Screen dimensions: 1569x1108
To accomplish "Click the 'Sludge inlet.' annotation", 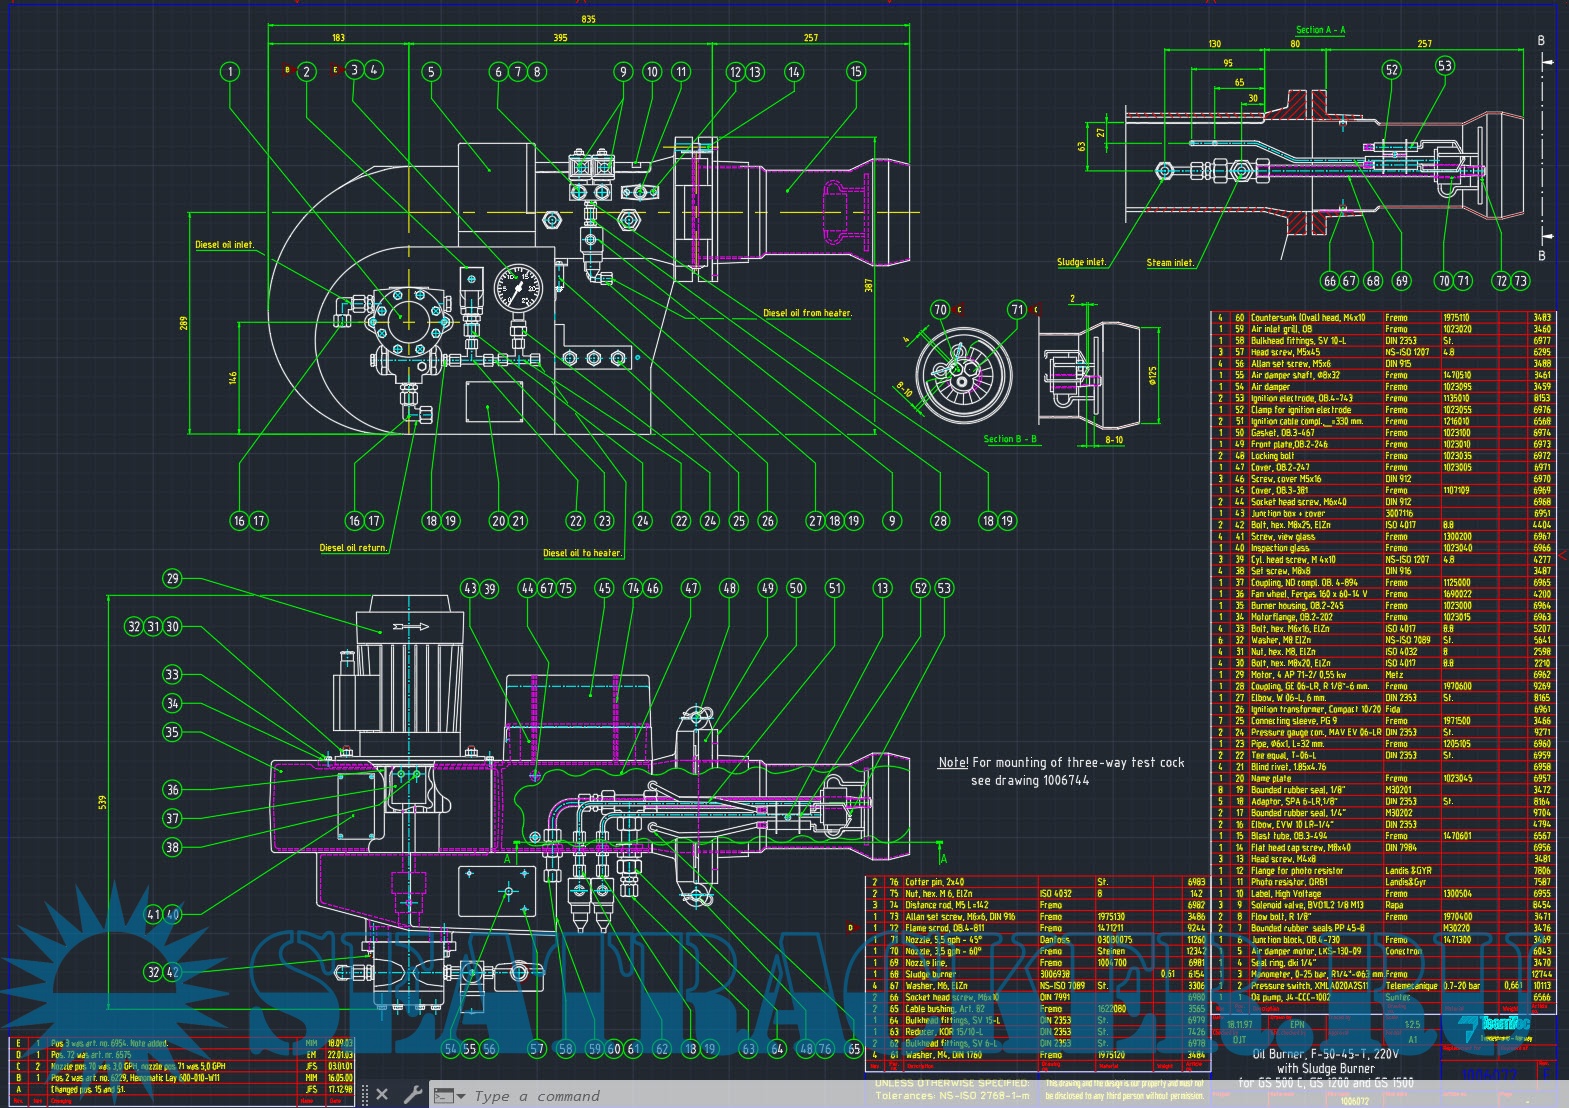I will coord(1081,262).
